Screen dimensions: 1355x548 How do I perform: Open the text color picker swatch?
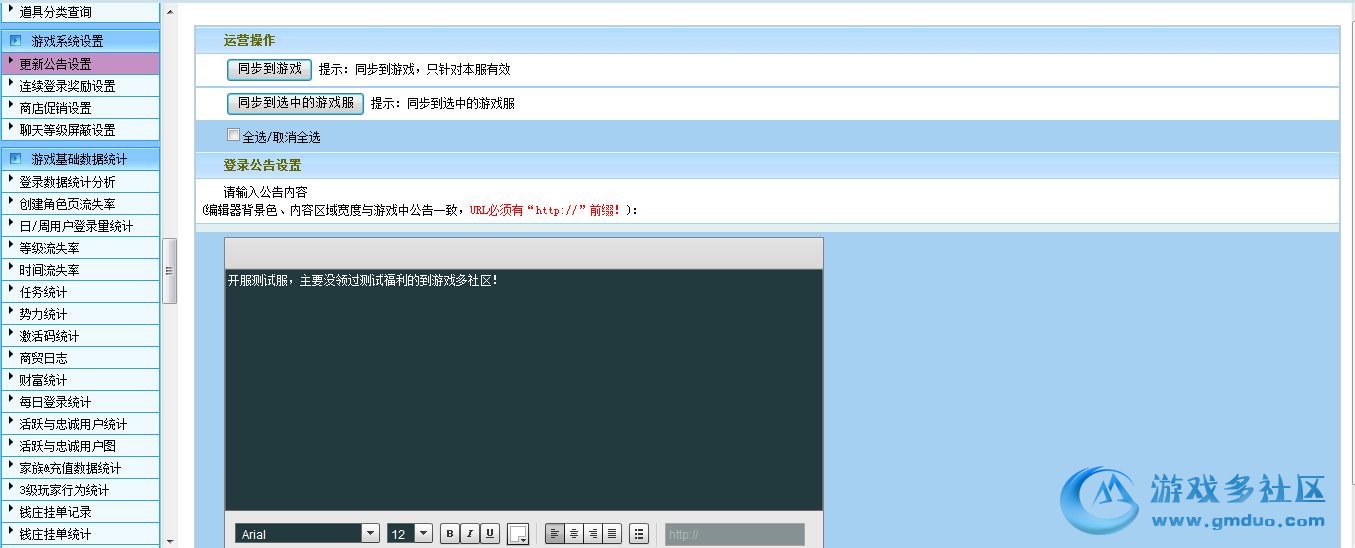518,534
